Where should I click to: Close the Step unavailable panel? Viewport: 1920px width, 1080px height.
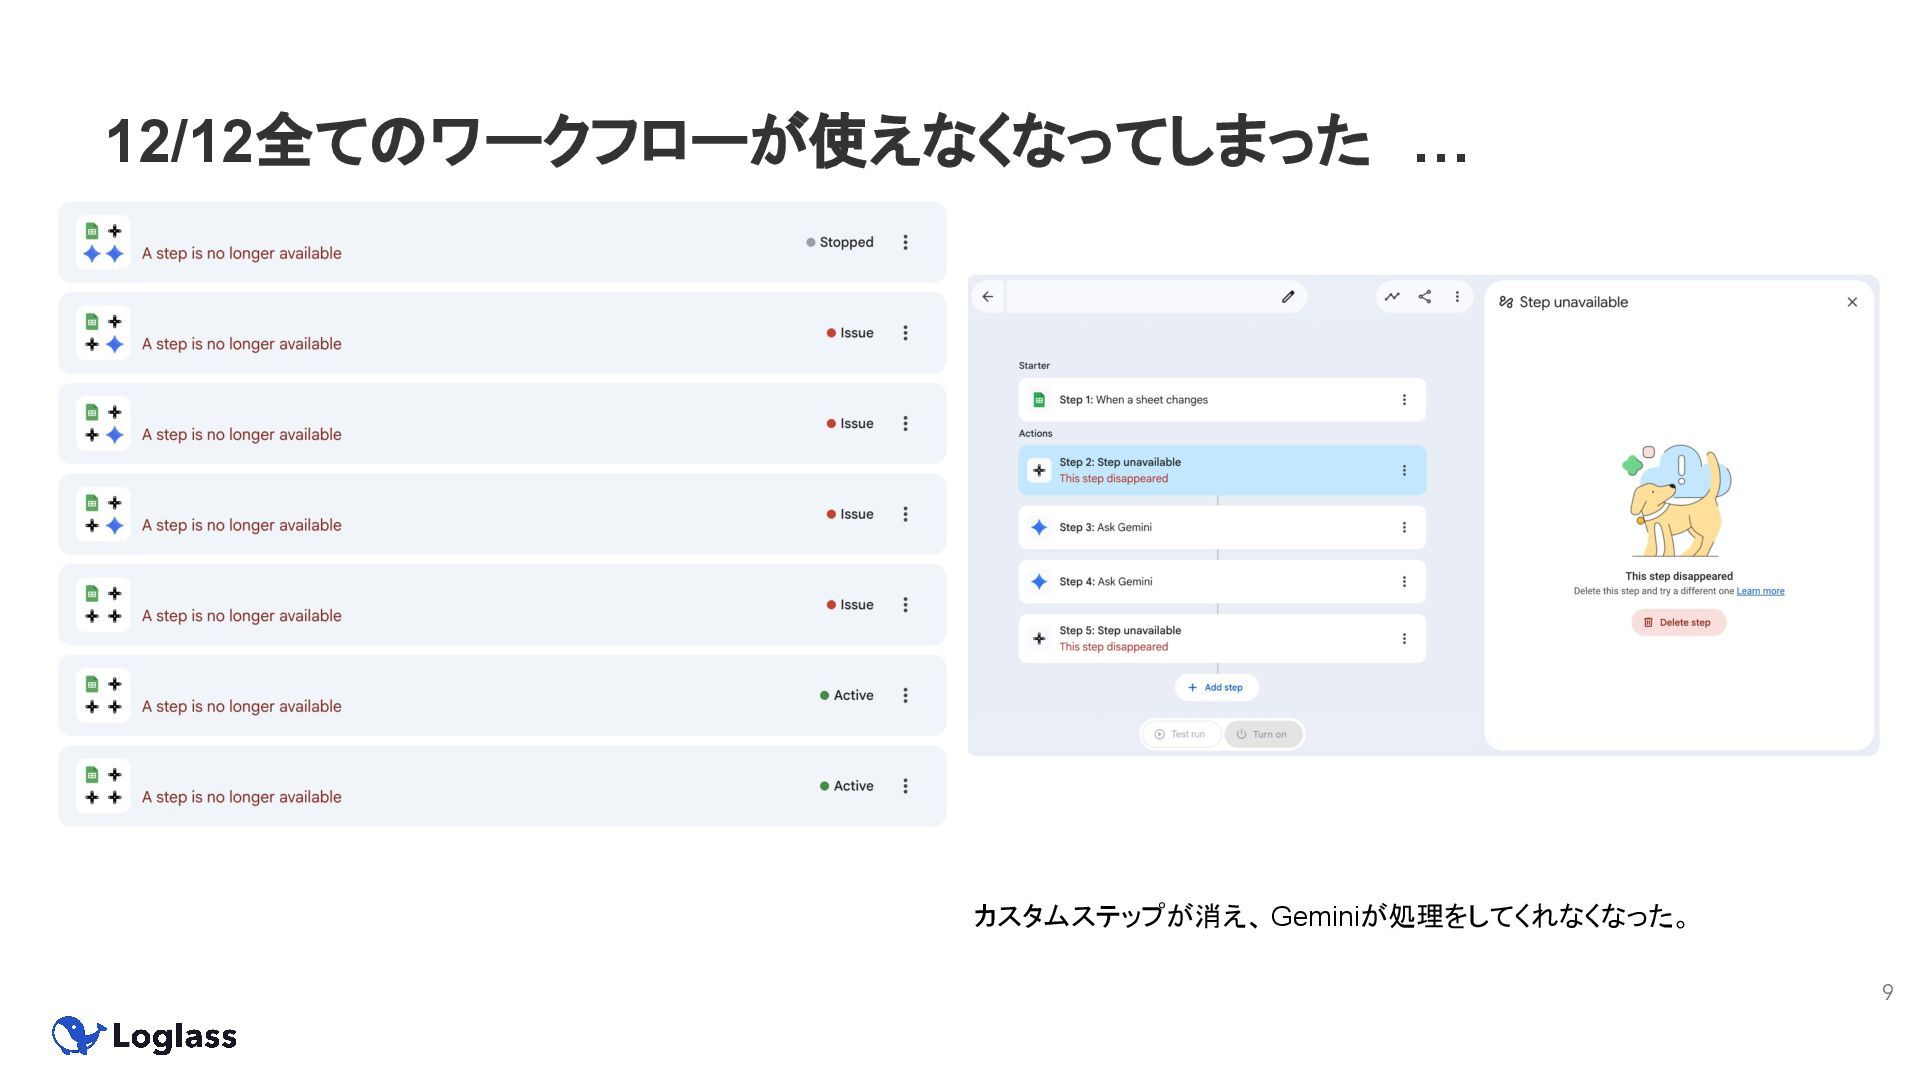tap(1852, 302)
